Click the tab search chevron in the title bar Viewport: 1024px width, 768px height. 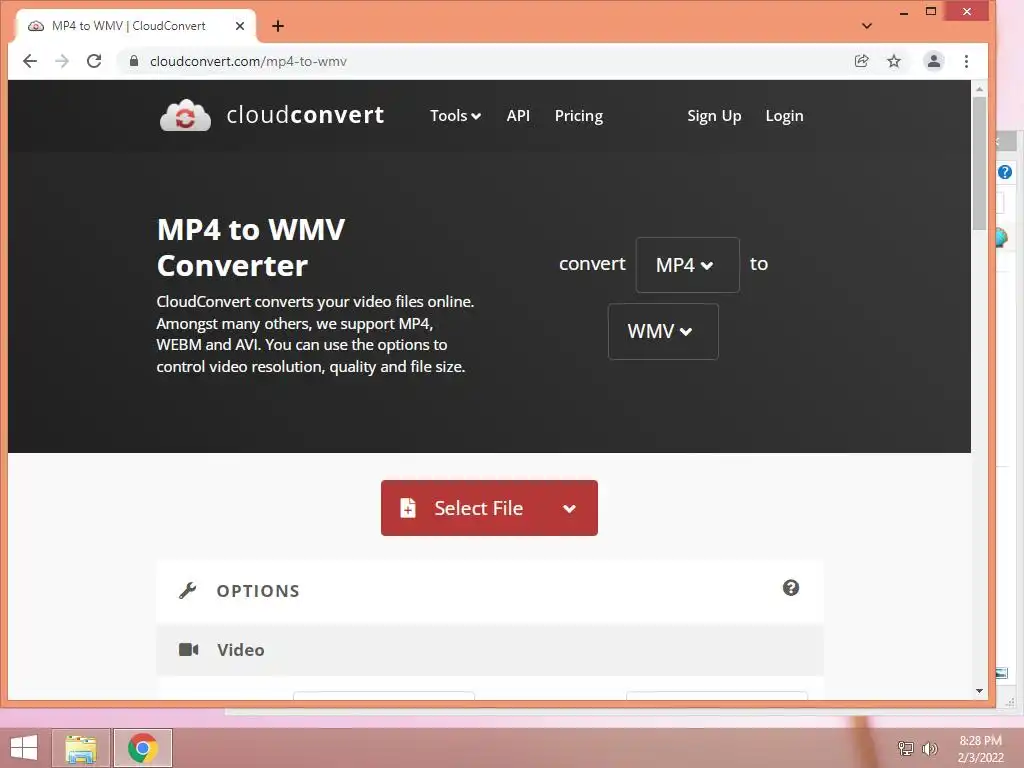click(x=867, y=26)
